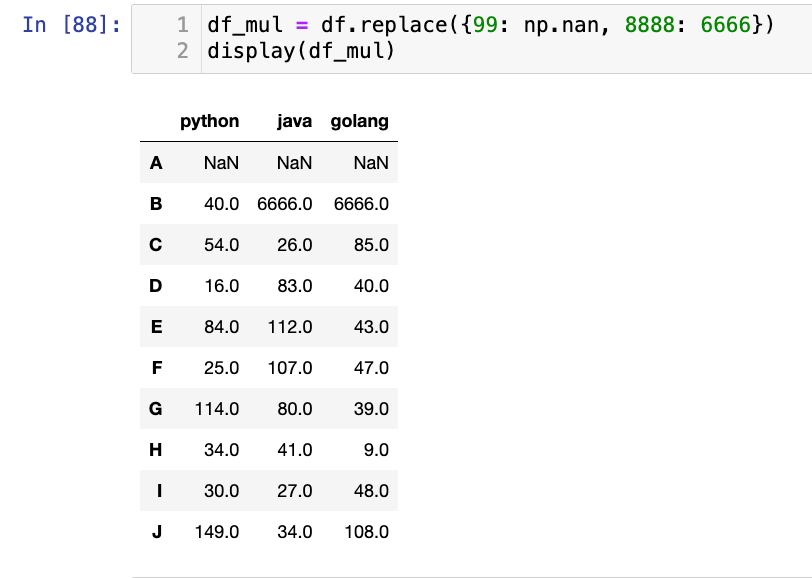
Task: Click the 85.0 cell in row C
Action: click(x=371, y=244)
